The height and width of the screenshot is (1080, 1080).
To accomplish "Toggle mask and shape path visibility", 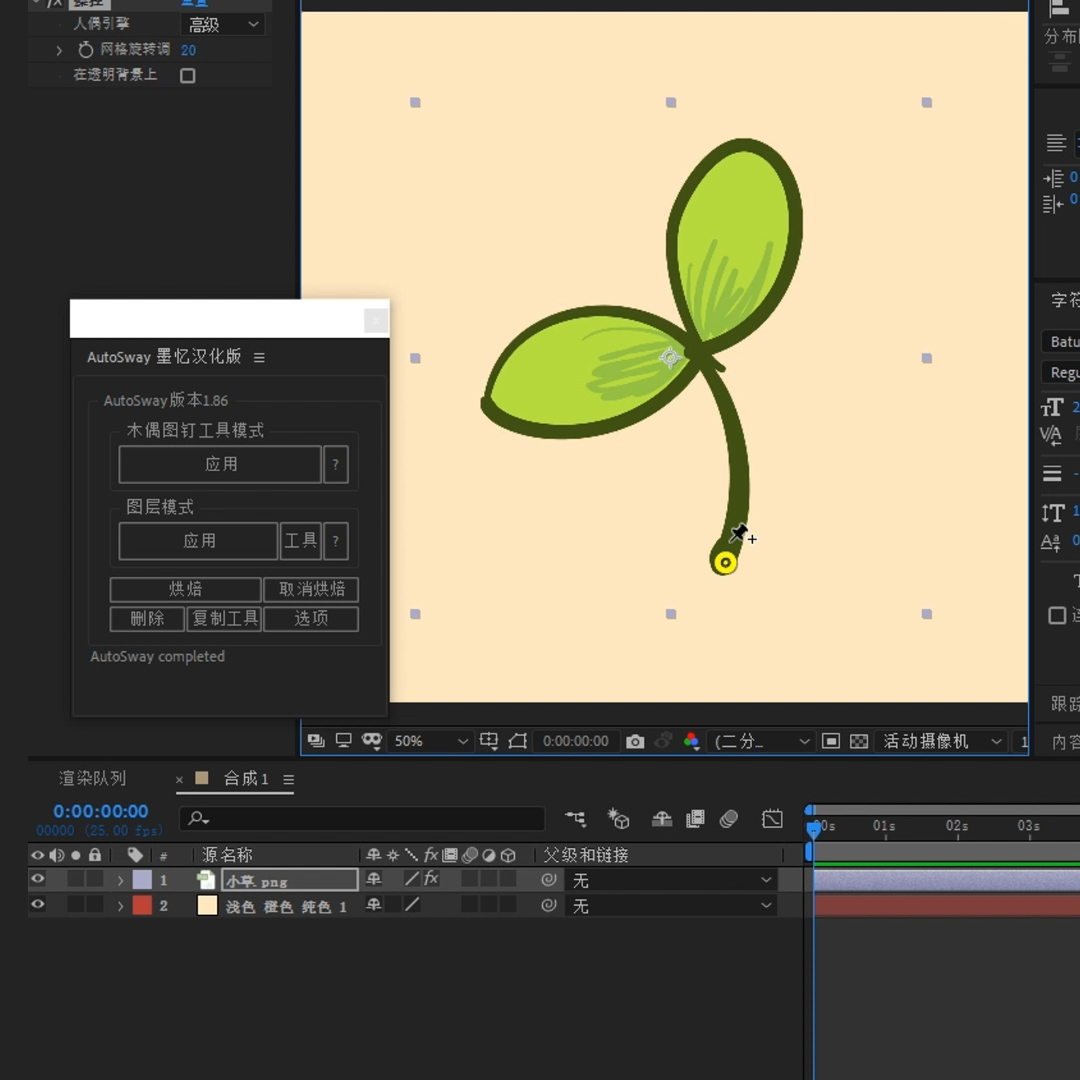I will [x=517, y=741].
